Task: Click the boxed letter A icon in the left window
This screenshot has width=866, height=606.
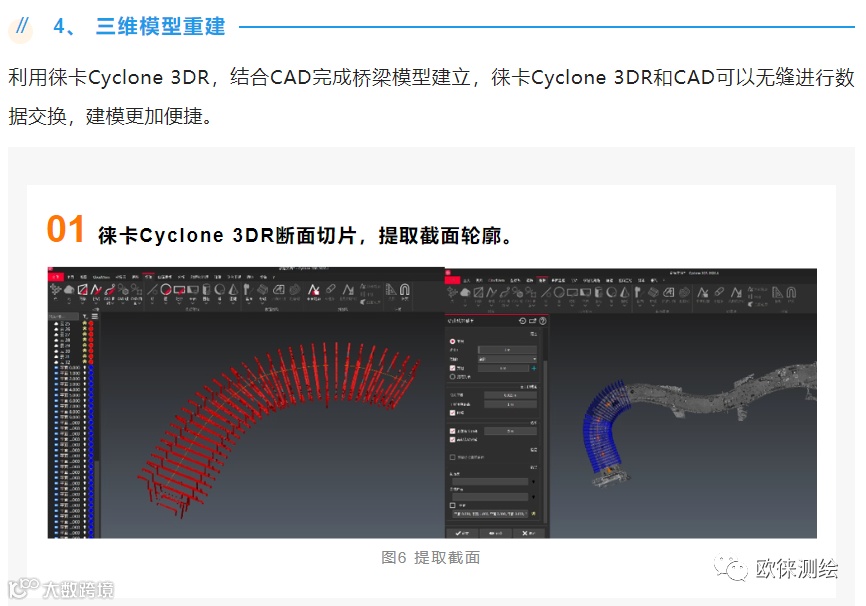Action: [x=279, y=289]
